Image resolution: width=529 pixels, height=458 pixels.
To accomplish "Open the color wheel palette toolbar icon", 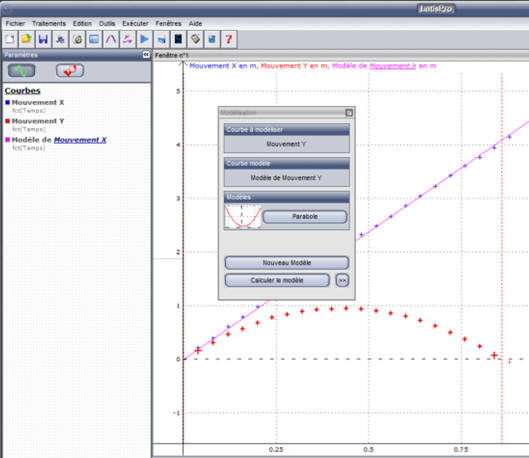I will pyautogui.click(x=77, y=39).
